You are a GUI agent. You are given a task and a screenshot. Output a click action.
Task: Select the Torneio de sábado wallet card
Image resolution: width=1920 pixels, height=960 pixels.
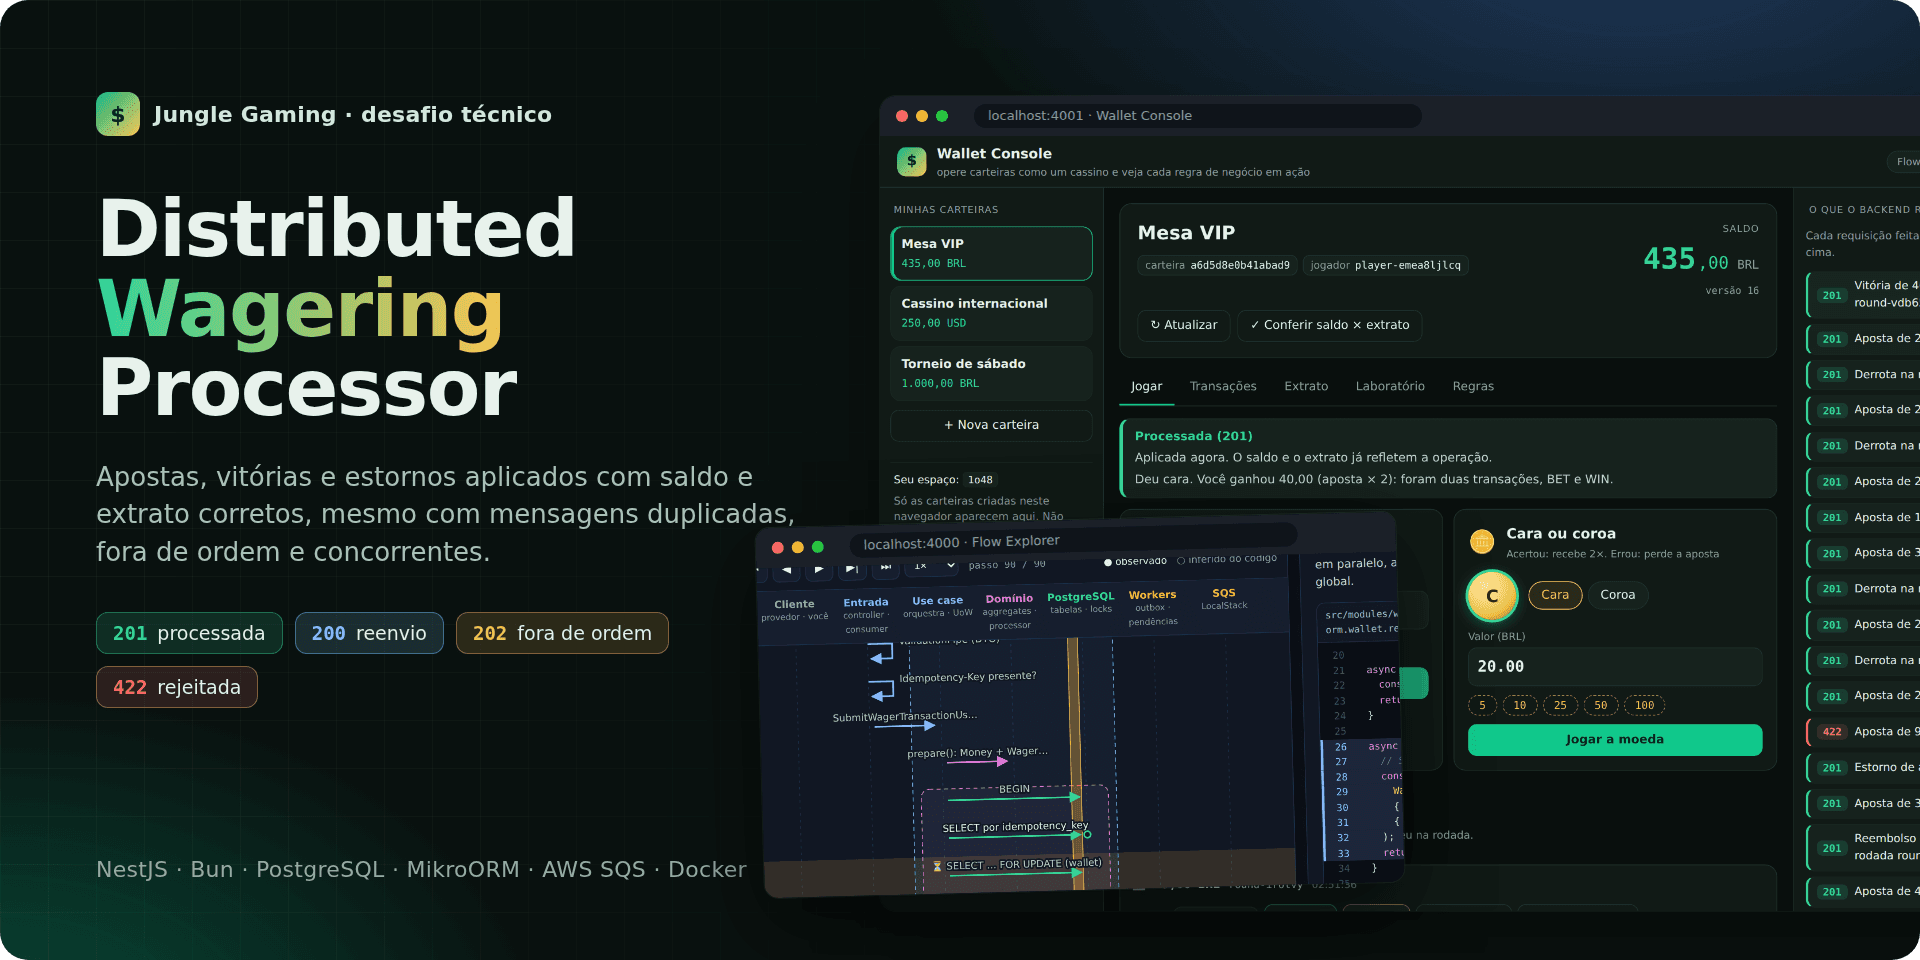991,373
